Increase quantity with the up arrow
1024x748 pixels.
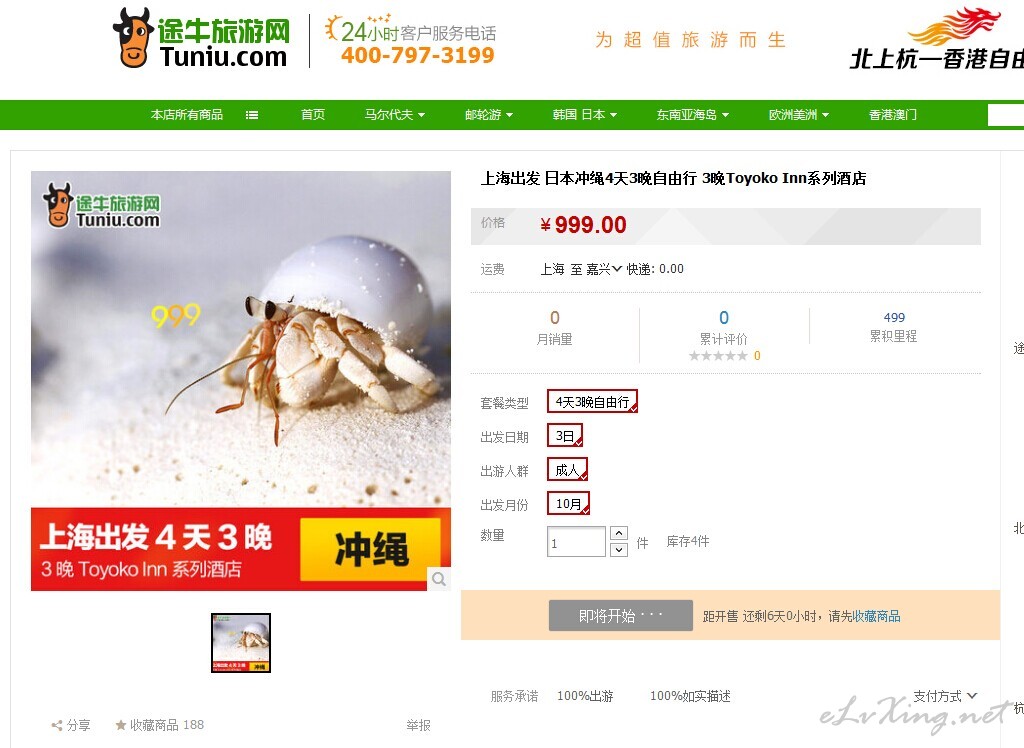(x=619, y=533)
